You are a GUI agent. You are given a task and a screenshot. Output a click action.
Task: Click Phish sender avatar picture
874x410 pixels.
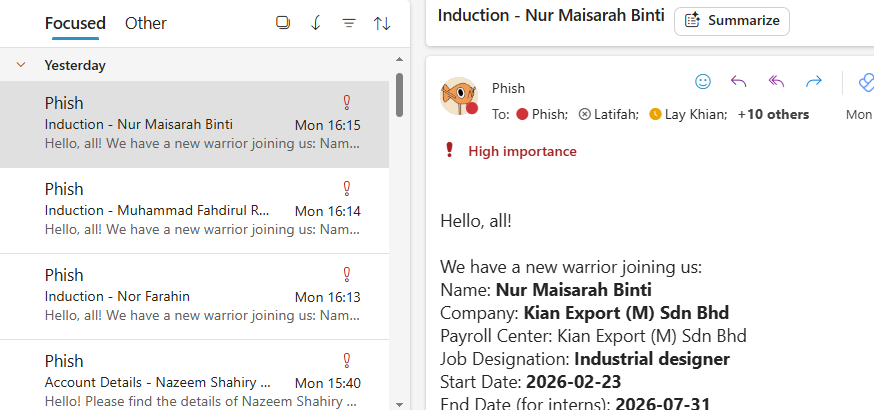coord(459,95)
